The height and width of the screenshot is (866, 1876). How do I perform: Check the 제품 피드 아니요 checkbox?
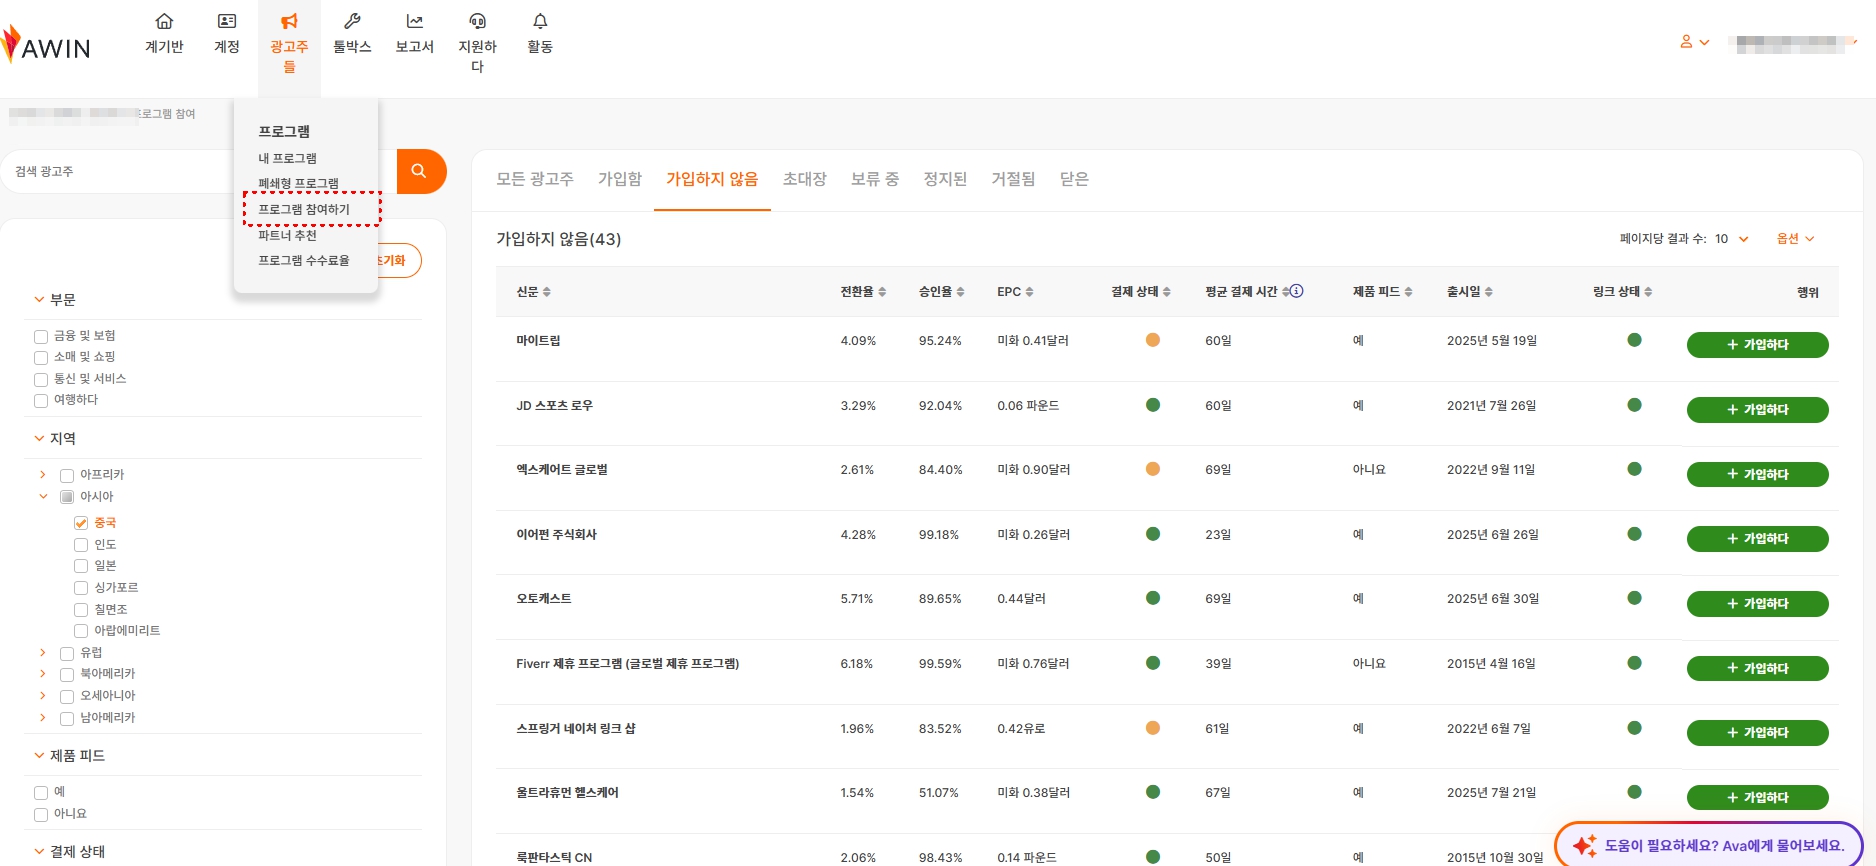click(41, 815)
